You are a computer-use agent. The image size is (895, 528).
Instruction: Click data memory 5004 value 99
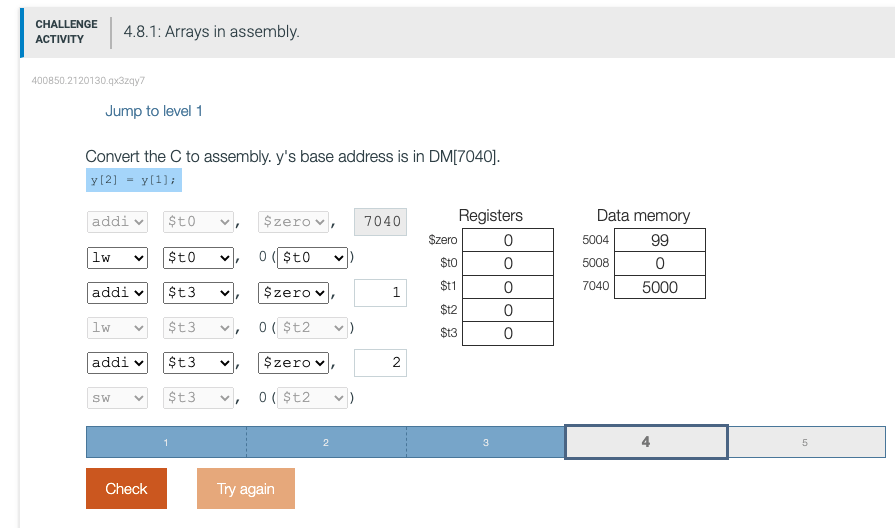[660, 240]
